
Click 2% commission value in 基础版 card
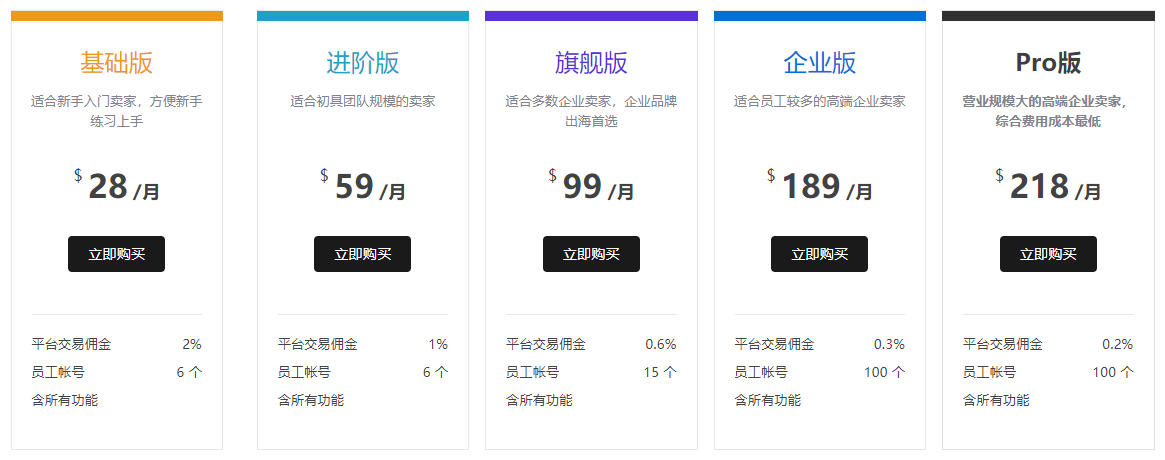click(192, 344)
